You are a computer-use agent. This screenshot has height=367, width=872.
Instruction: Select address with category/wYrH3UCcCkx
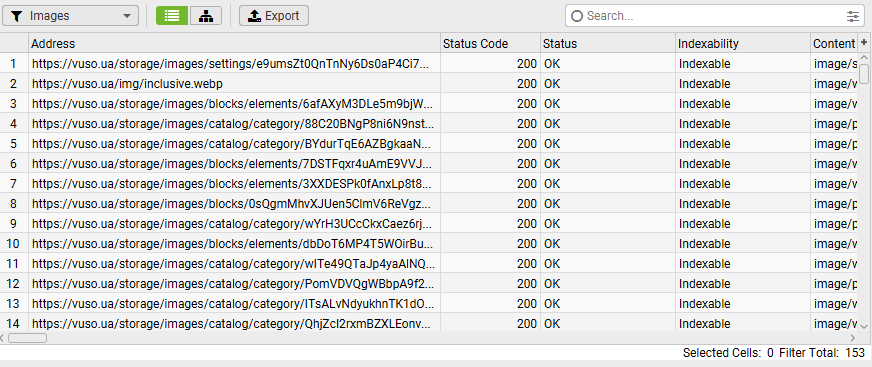coord(234,224)
